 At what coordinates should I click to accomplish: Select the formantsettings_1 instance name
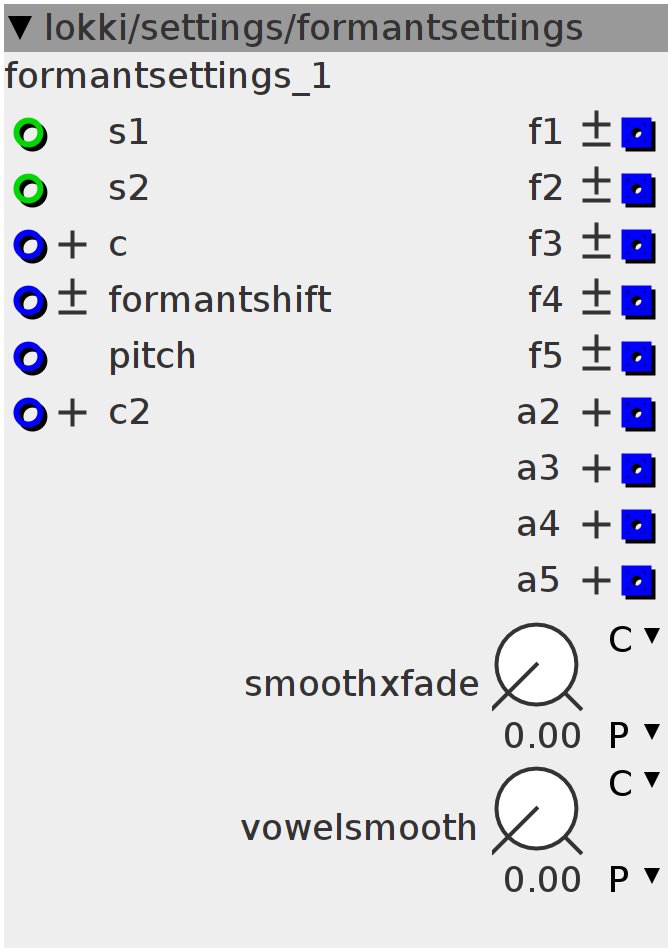[168, 78]
